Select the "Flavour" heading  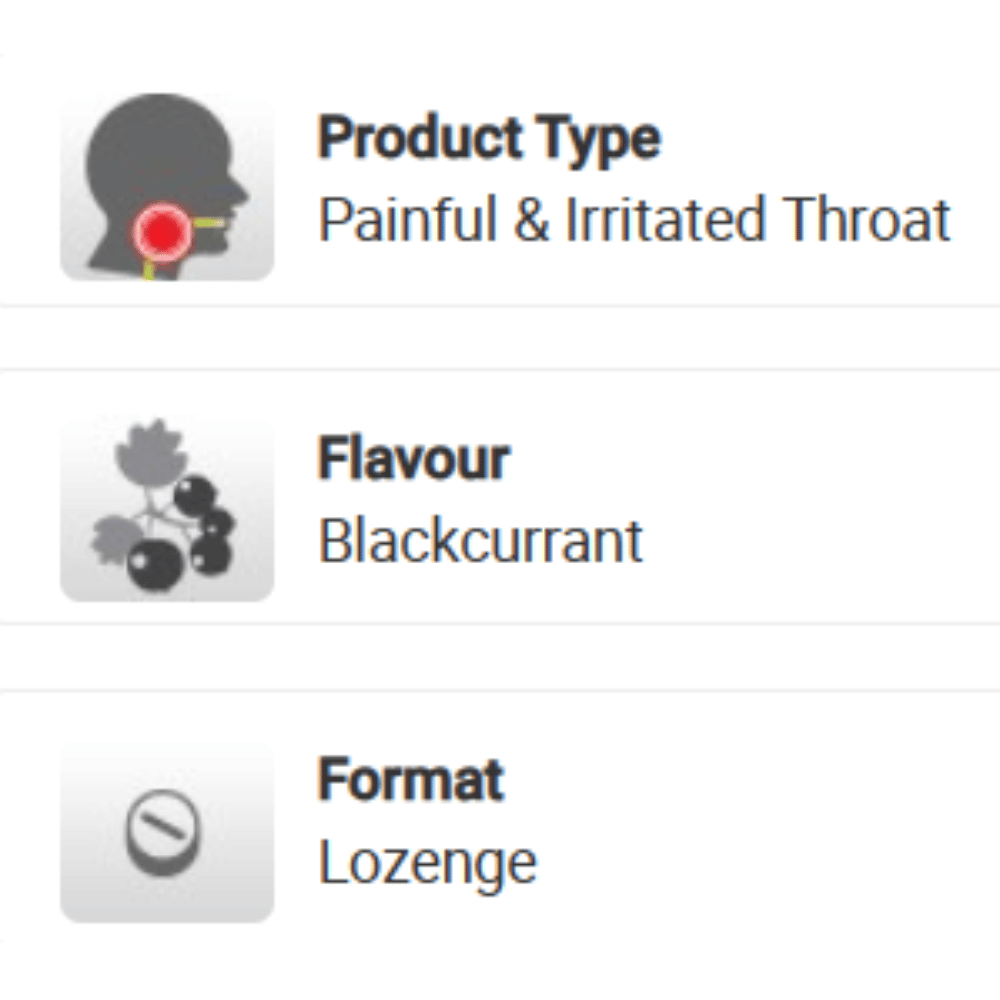[413, 459]
